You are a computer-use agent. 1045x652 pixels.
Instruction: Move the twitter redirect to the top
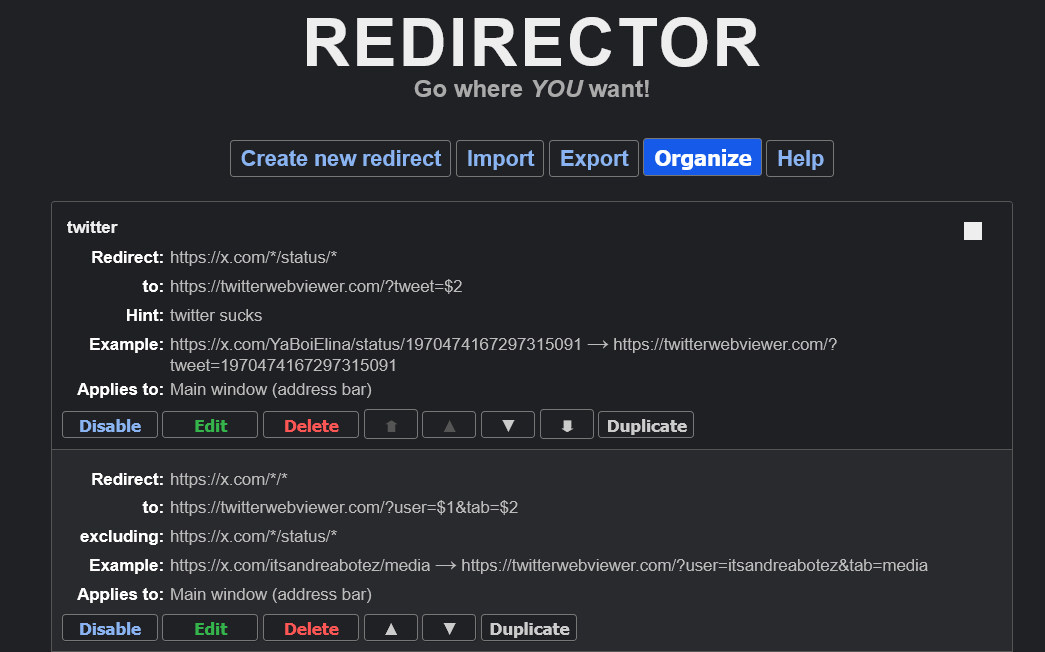coord(391,425)
